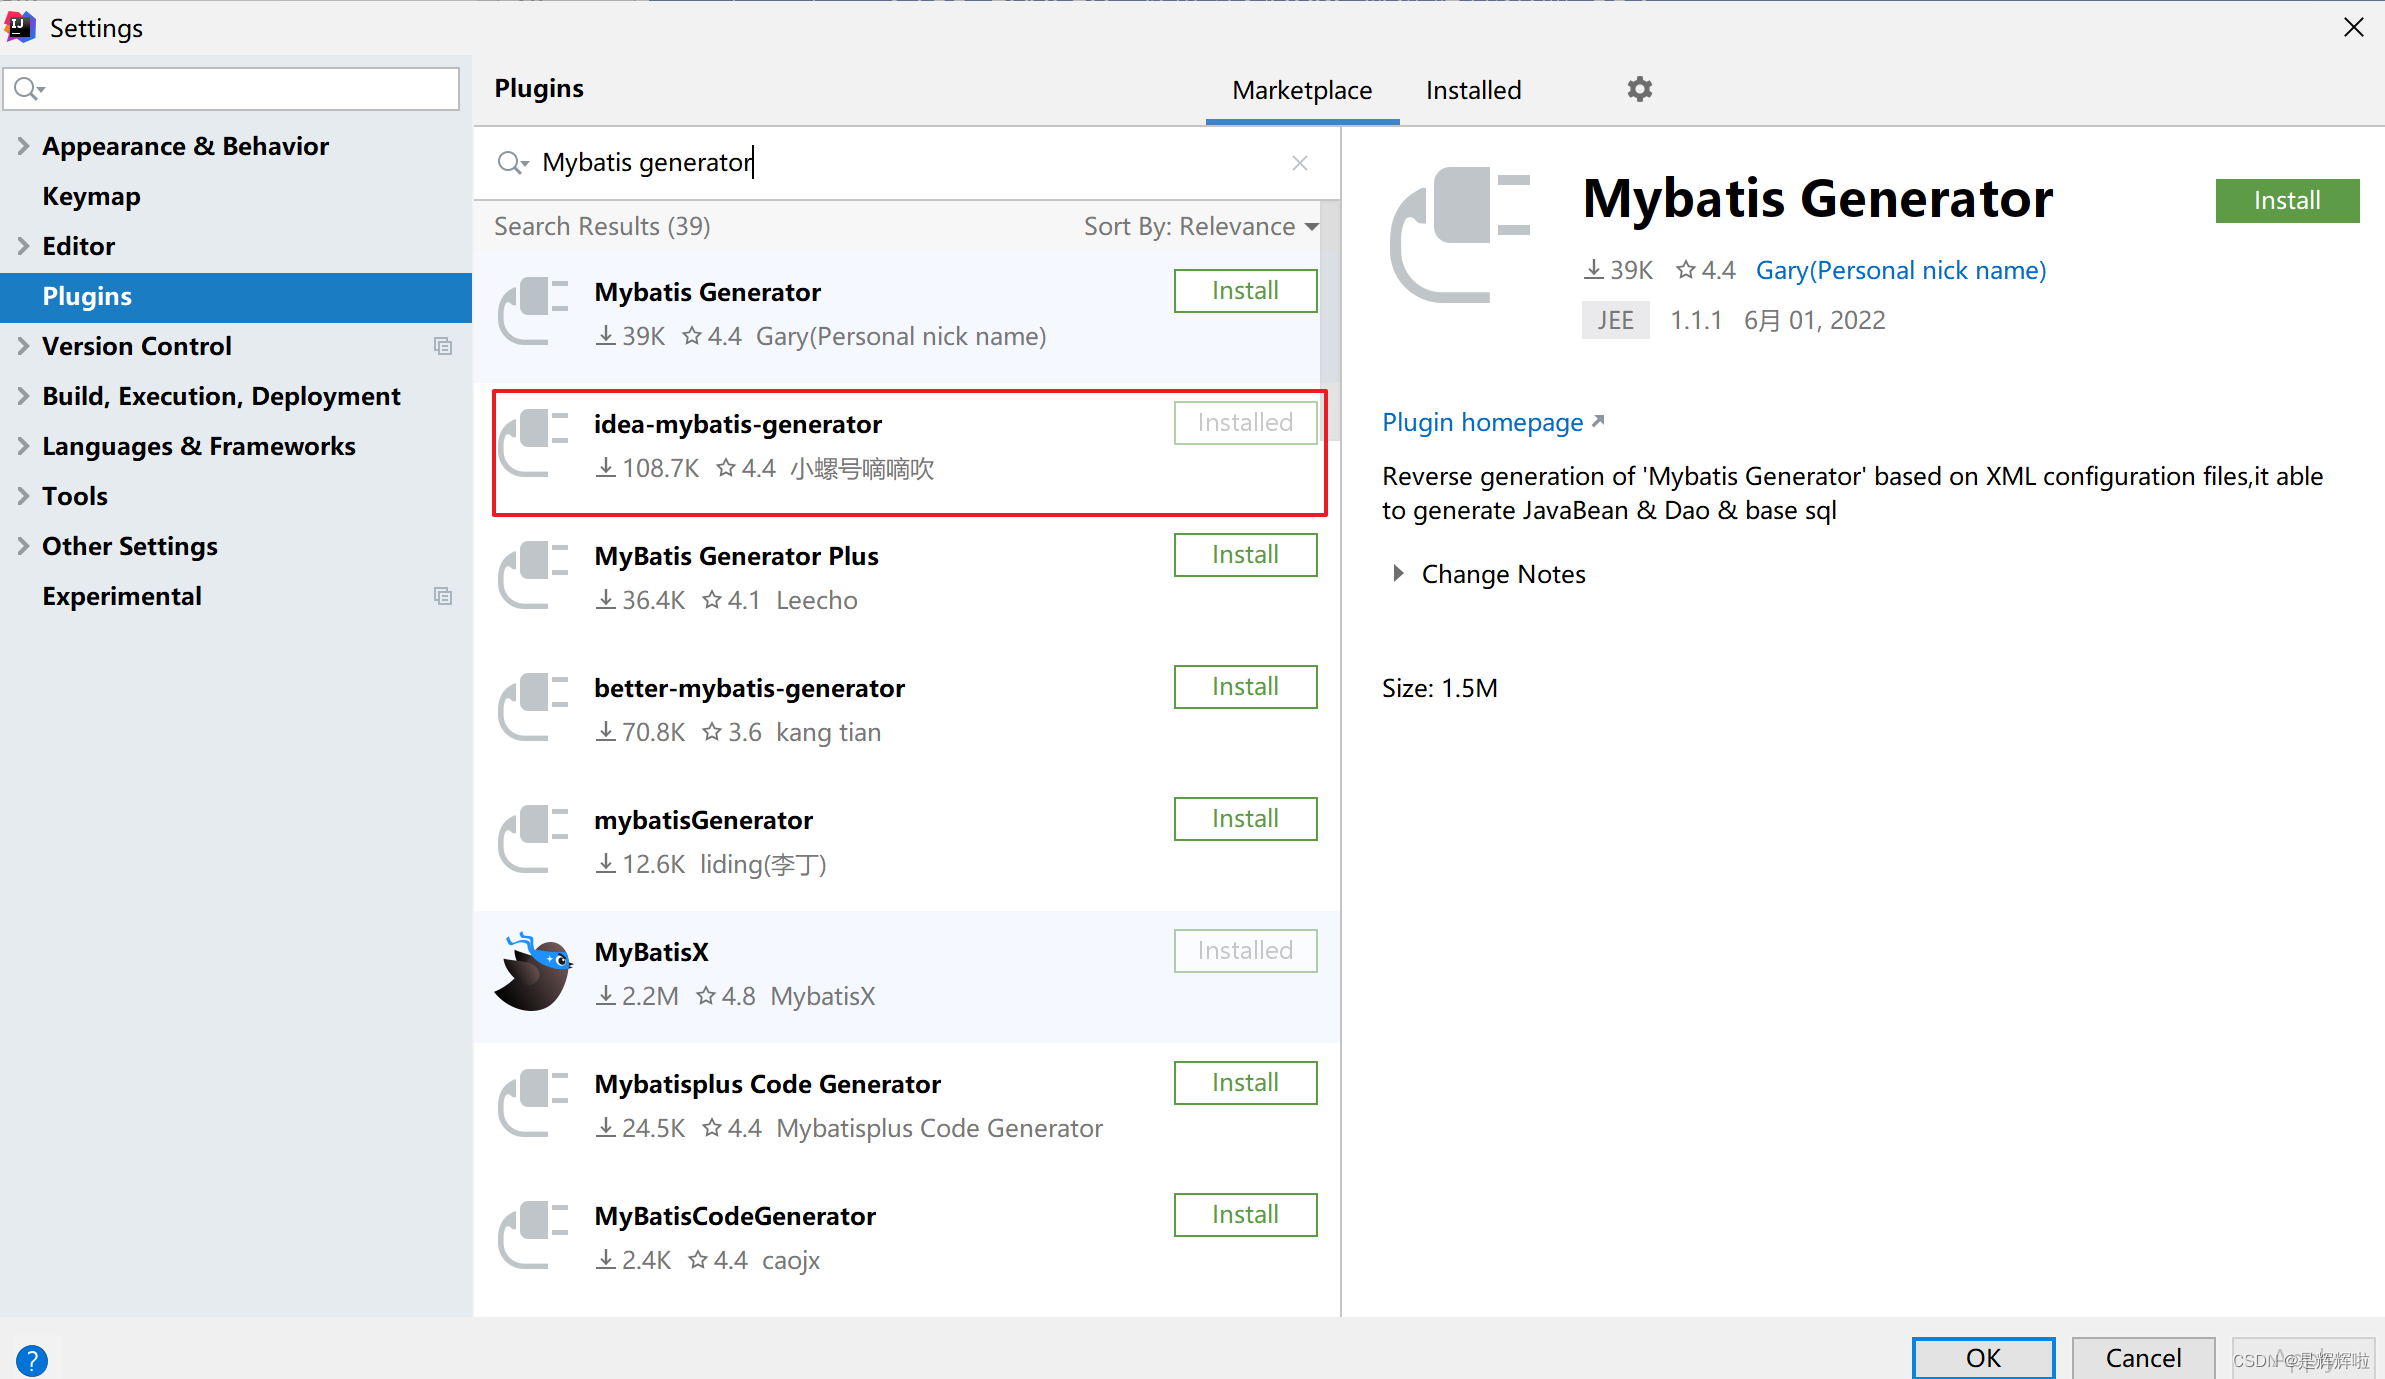The height and width of the screenshot is (1379, 2385).
Task: Select the Marketplace tab
Action: [1301, 90]
